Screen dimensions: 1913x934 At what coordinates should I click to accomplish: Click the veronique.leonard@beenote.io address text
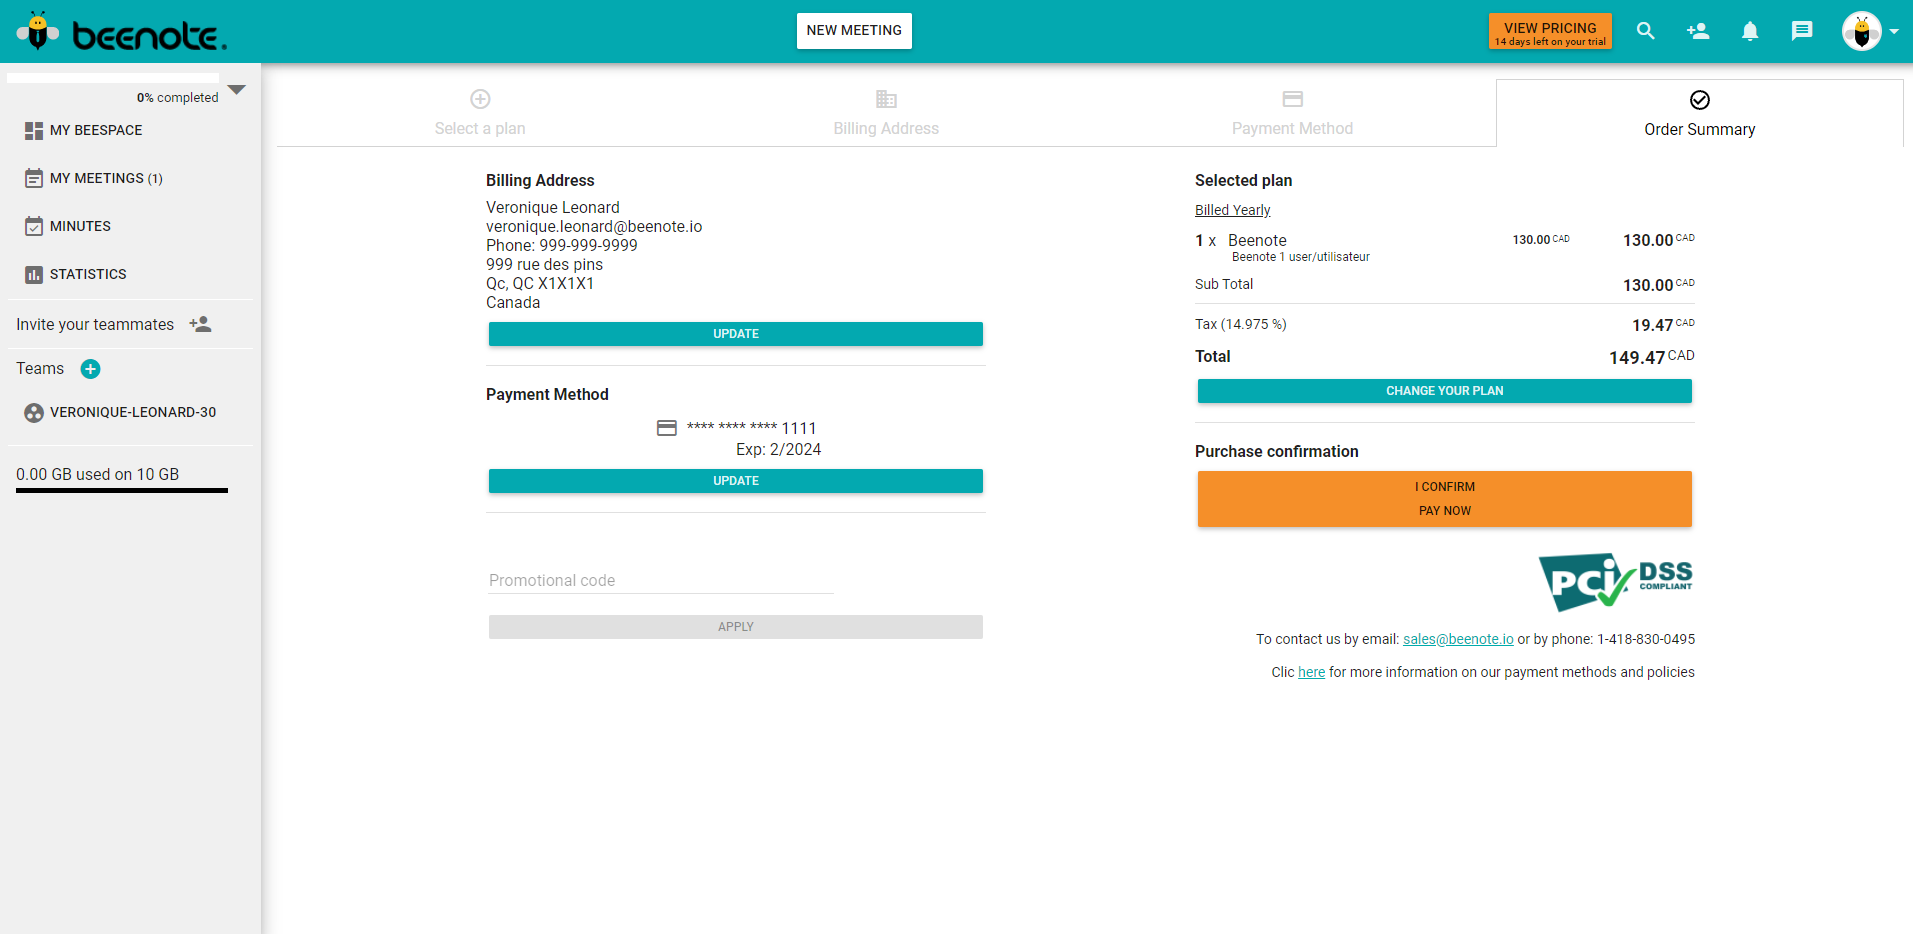click(x=594, y=226)
